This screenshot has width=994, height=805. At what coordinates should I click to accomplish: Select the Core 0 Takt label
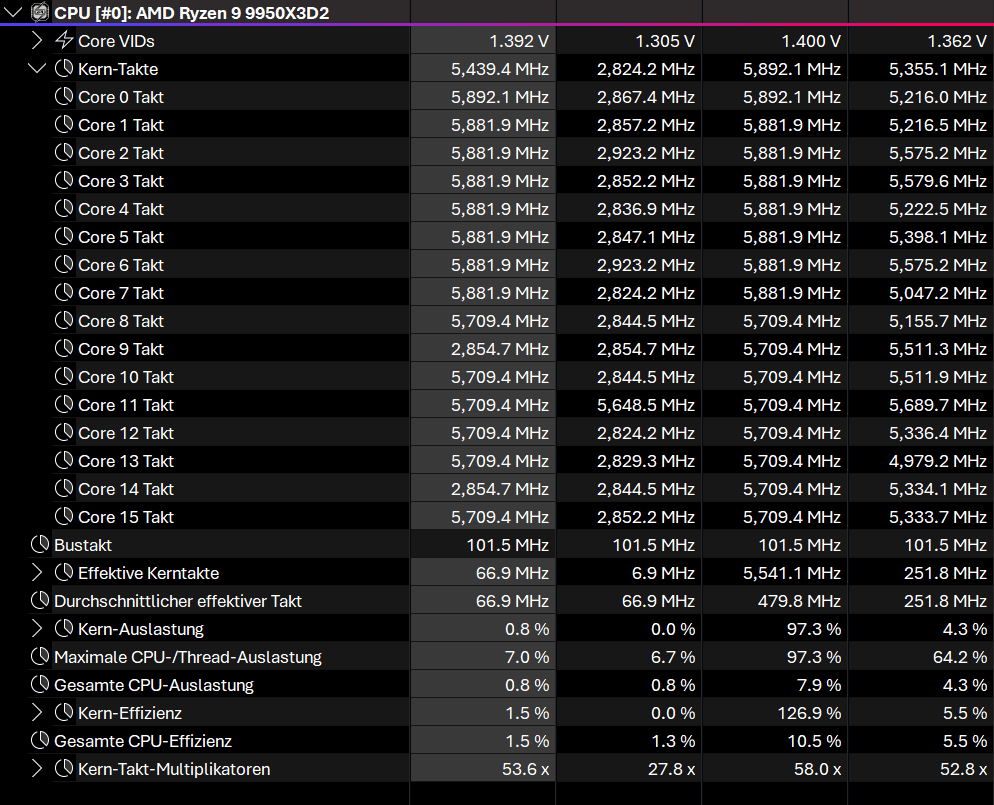coord(120,97)
